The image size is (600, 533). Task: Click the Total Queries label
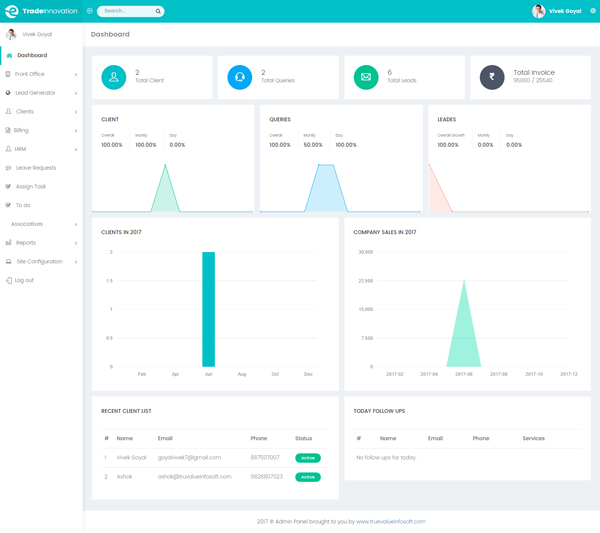point(278,80)
